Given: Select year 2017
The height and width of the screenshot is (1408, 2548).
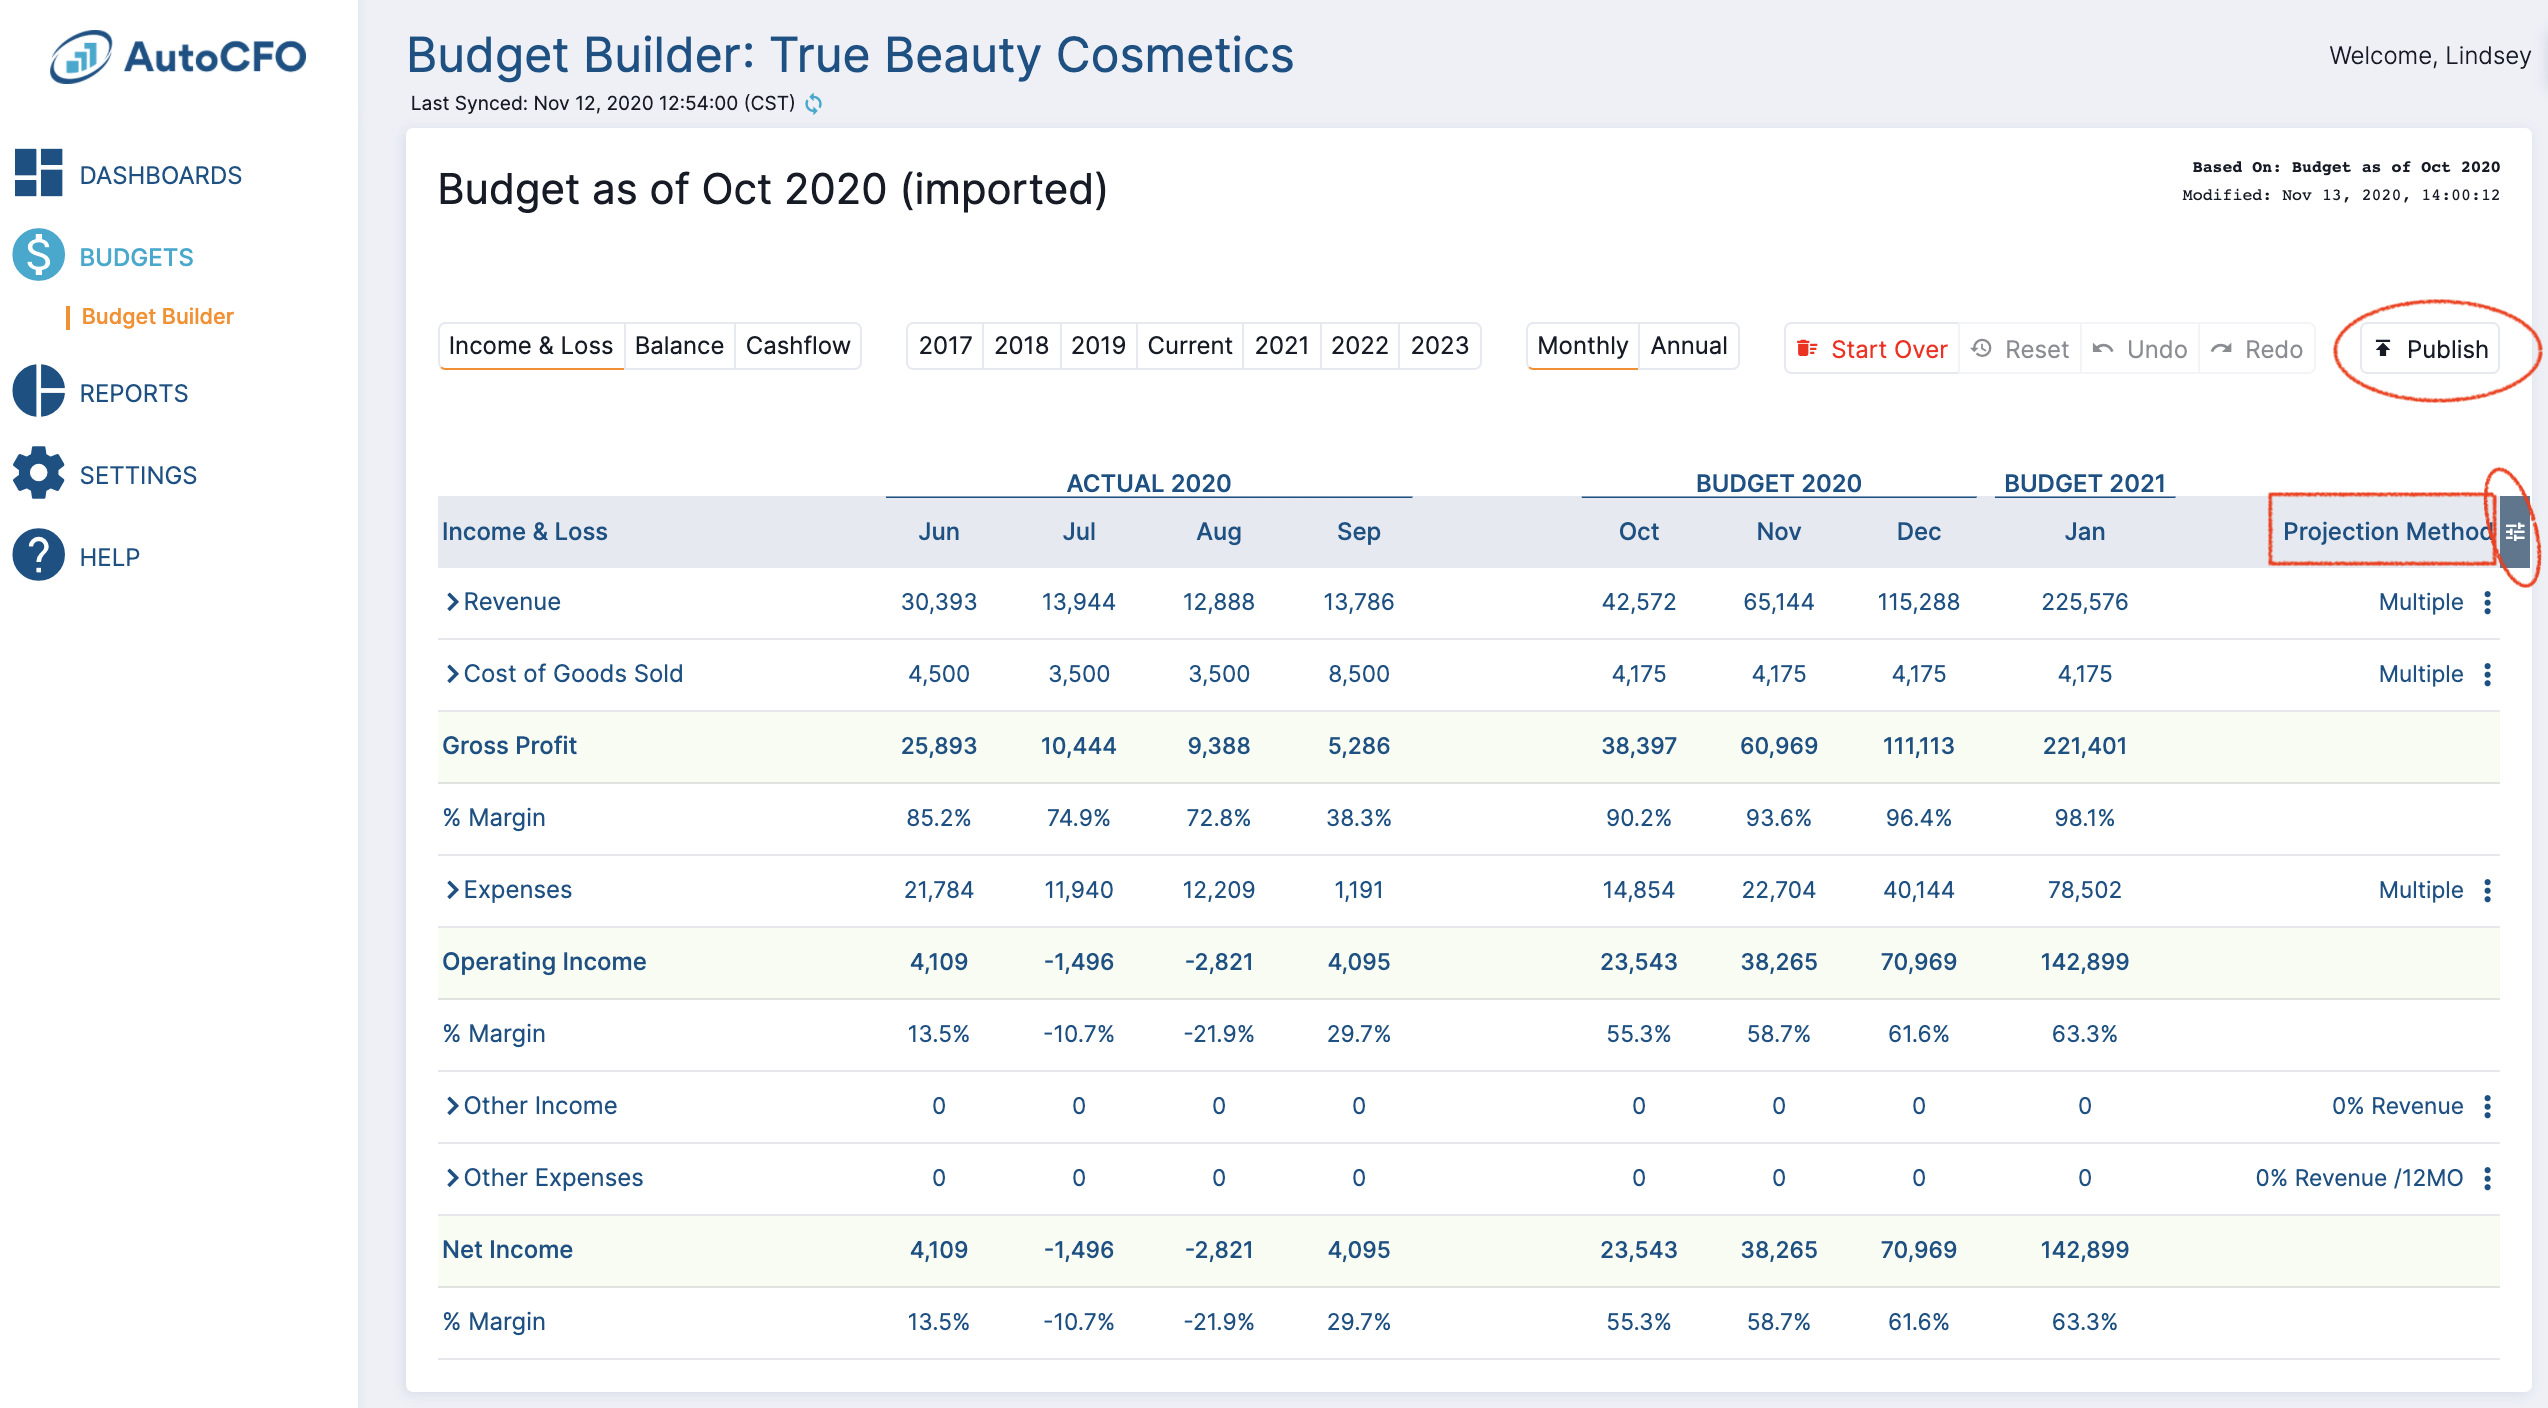Looking at the screenshot, I should coord(945,346).
